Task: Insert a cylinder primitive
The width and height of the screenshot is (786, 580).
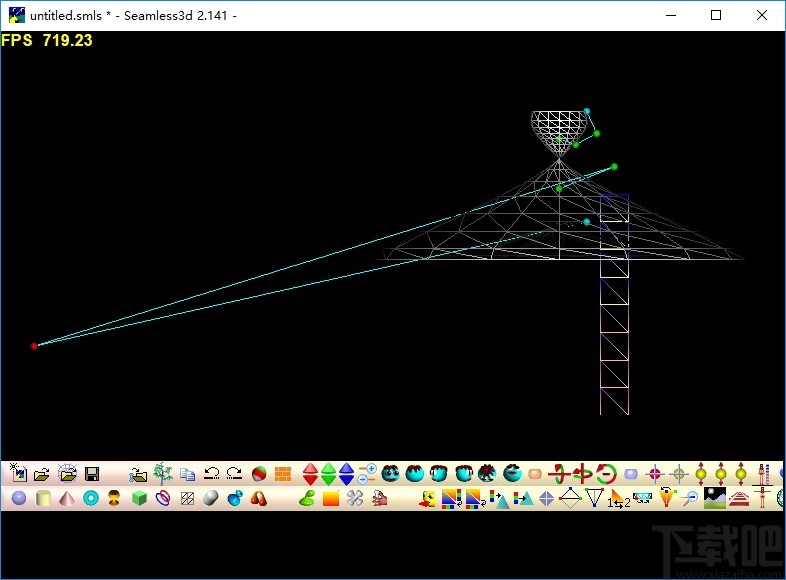Action: (x=44, y=499)
